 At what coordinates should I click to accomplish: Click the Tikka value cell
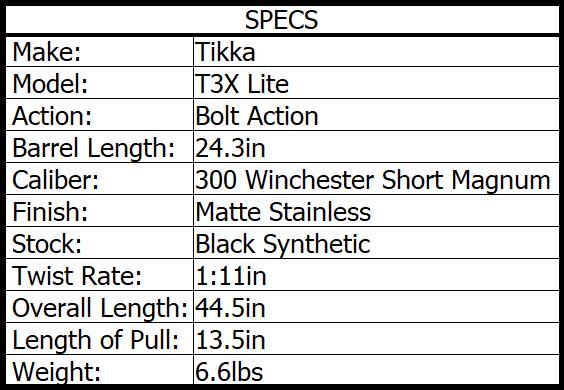tap(376, 52)
